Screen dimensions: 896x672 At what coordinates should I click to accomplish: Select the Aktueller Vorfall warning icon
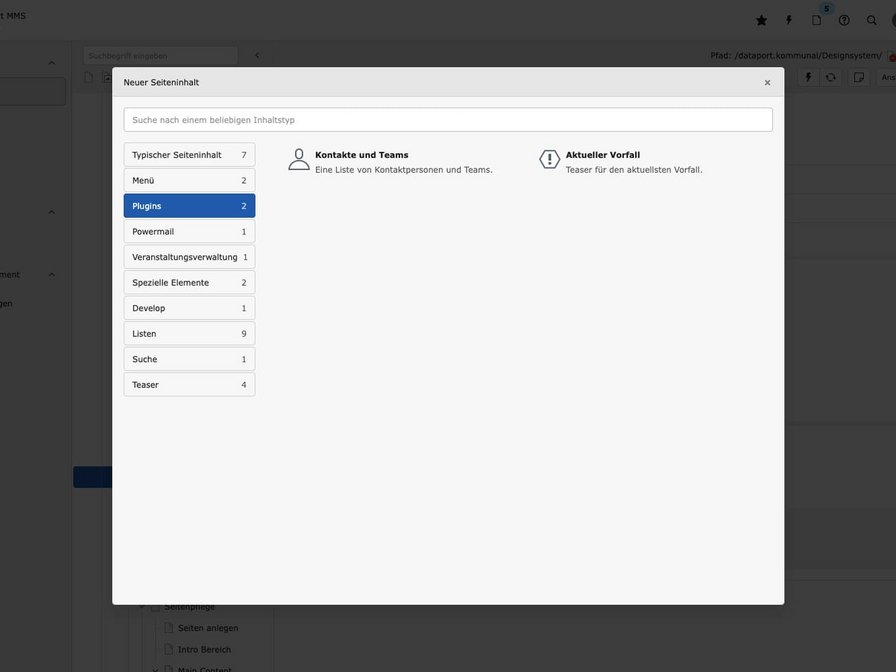[x=549, y=159]
